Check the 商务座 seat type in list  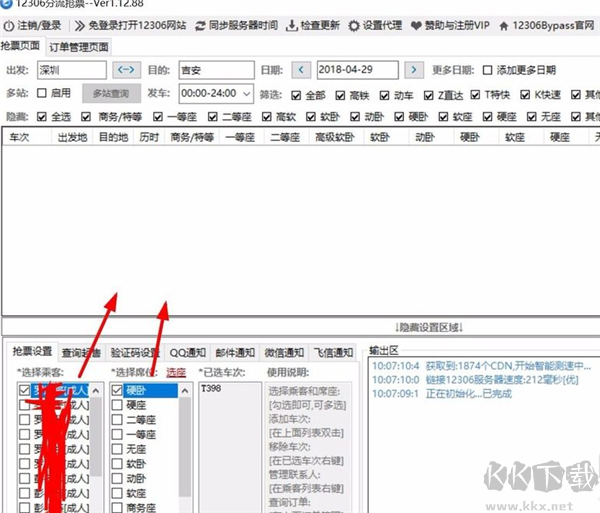pos(117,508)
